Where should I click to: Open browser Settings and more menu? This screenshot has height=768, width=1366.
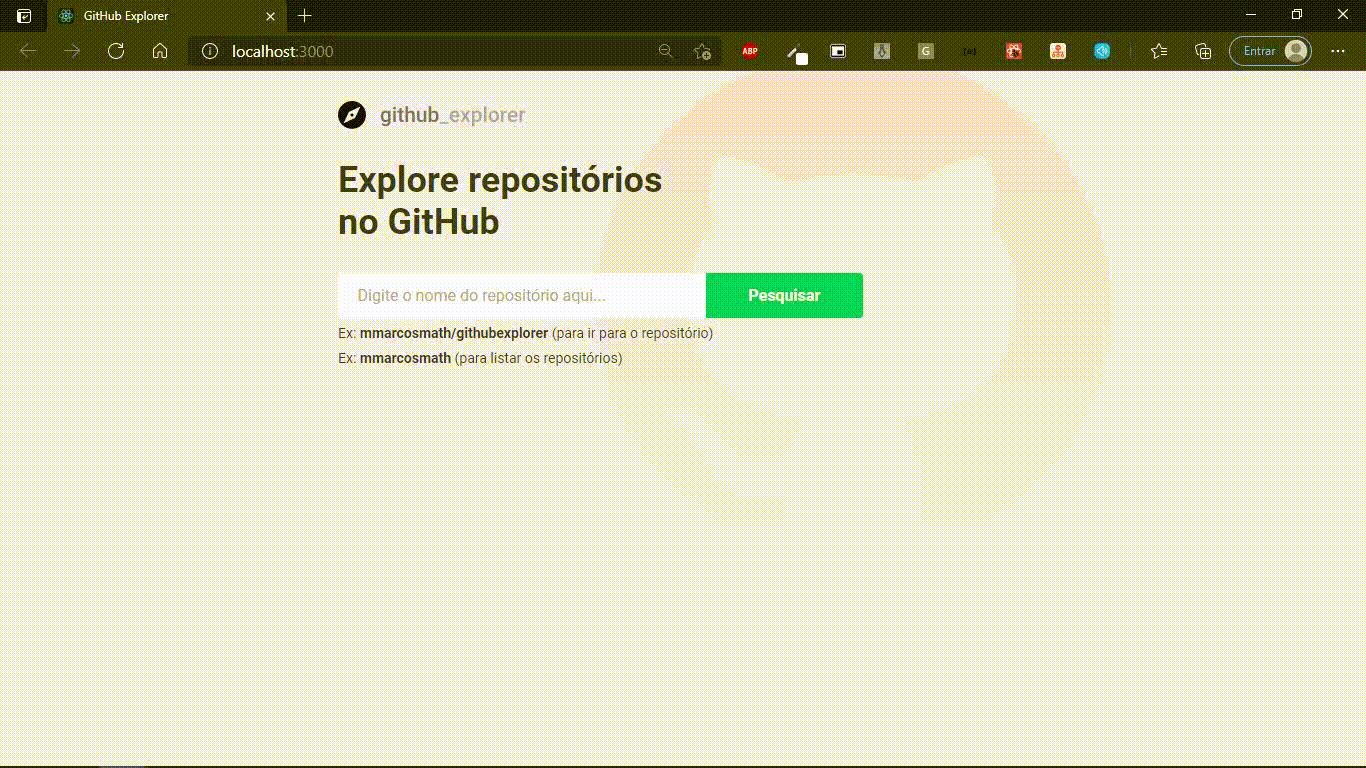[x=1338, y=51]
